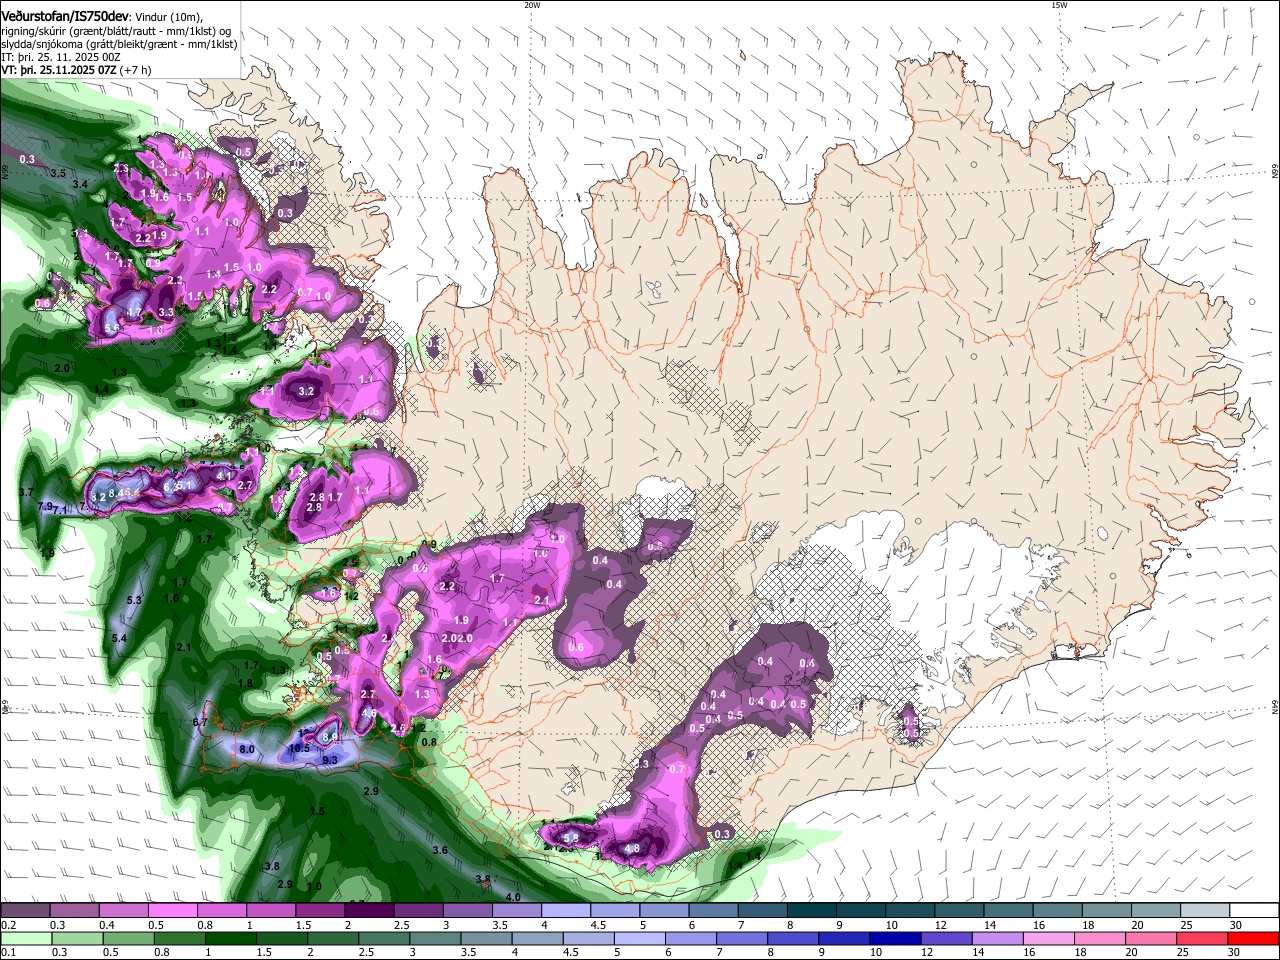Click snow scale swatch between 0.2 and 0.3
1280x960 pixels.
coord(26,911)
